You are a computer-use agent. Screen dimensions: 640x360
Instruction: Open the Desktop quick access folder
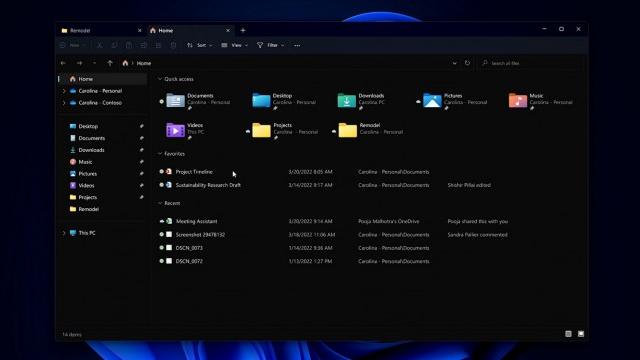[284, 100]
